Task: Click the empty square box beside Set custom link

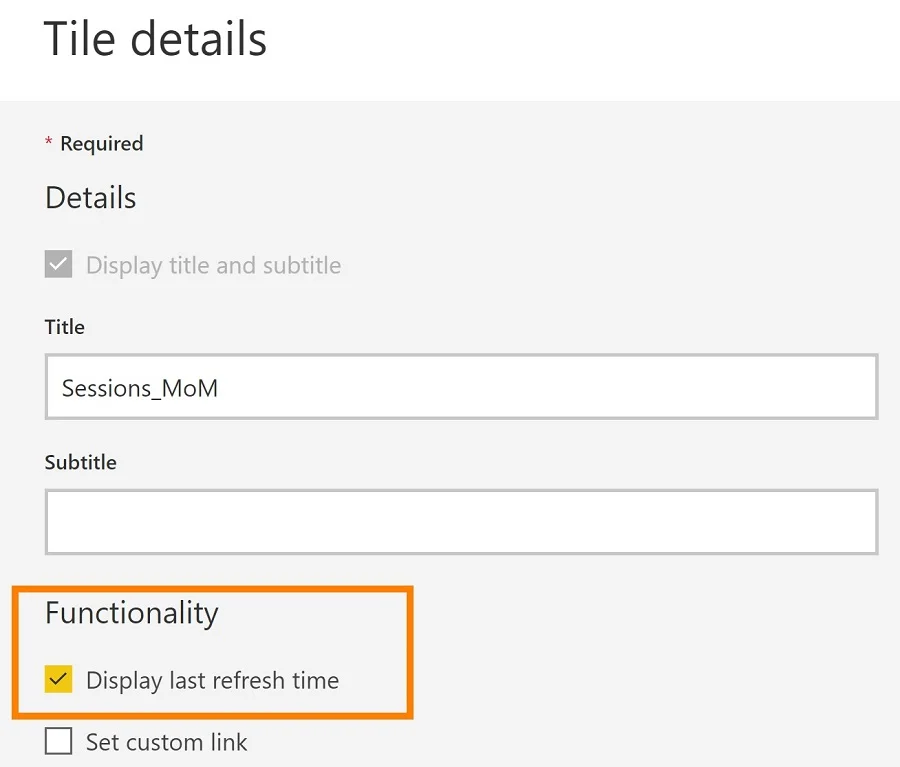Action: tap(59, 742)
